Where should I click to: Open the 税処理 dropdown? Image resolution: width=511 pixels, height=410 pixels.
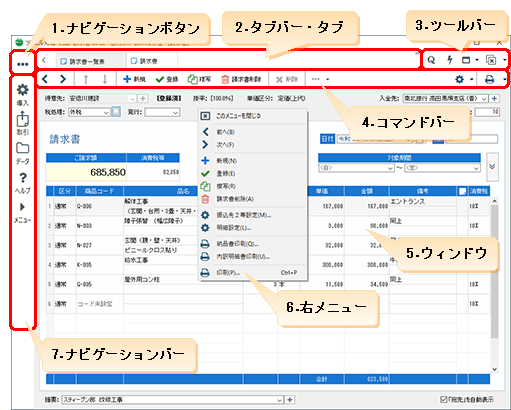coord(89,112)
